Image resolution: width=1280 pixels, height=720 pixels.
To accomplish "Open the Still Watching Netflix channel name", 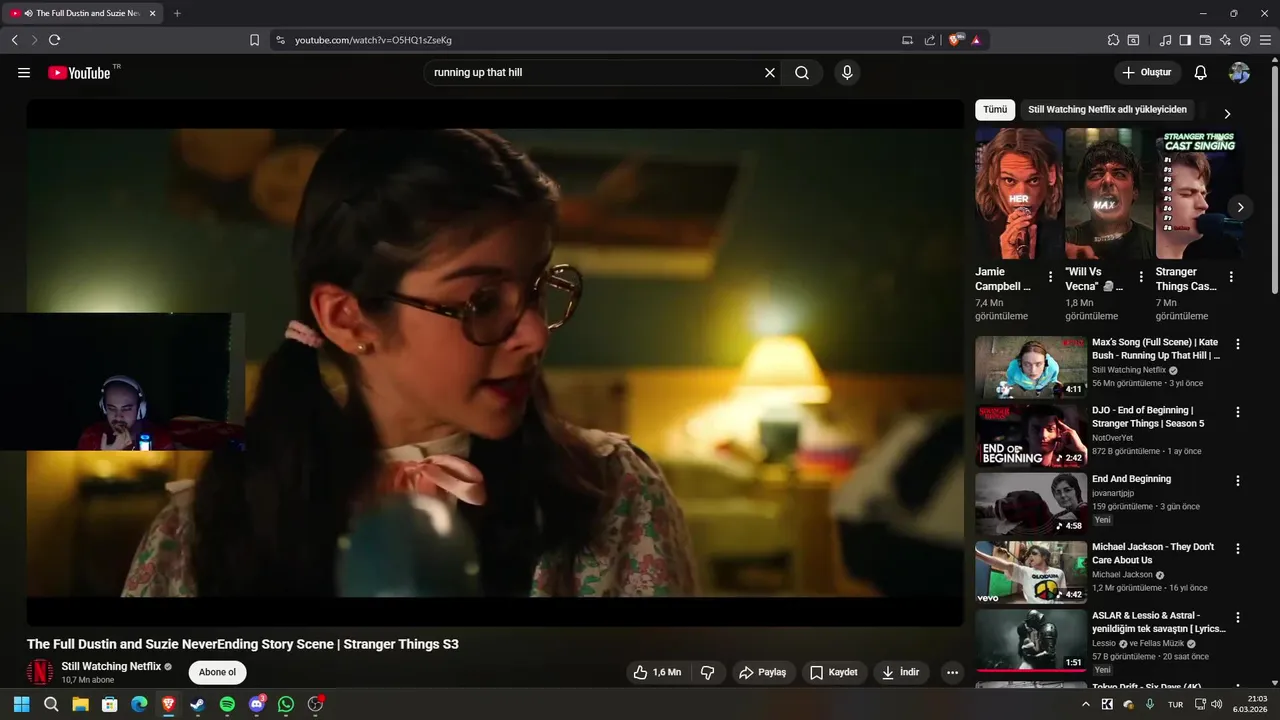I will 111,666.
